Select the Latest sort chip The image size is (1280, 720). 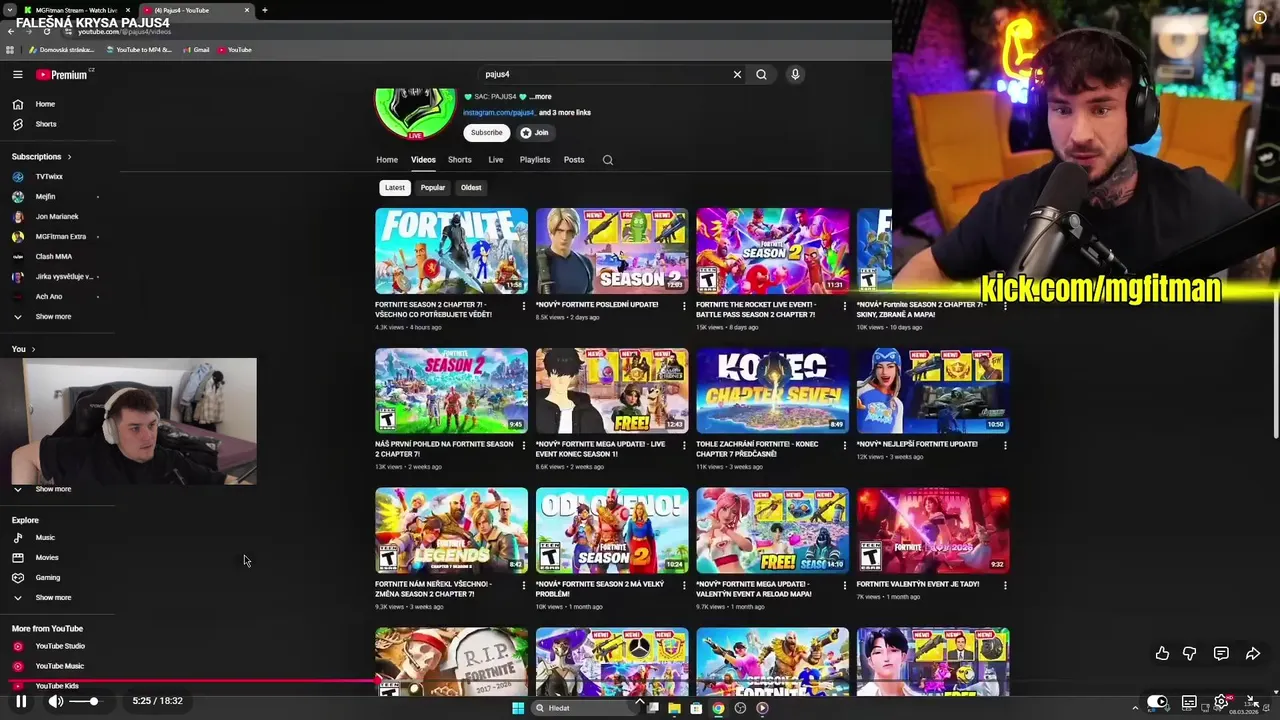pyautogui.click(x=395, y=187)
